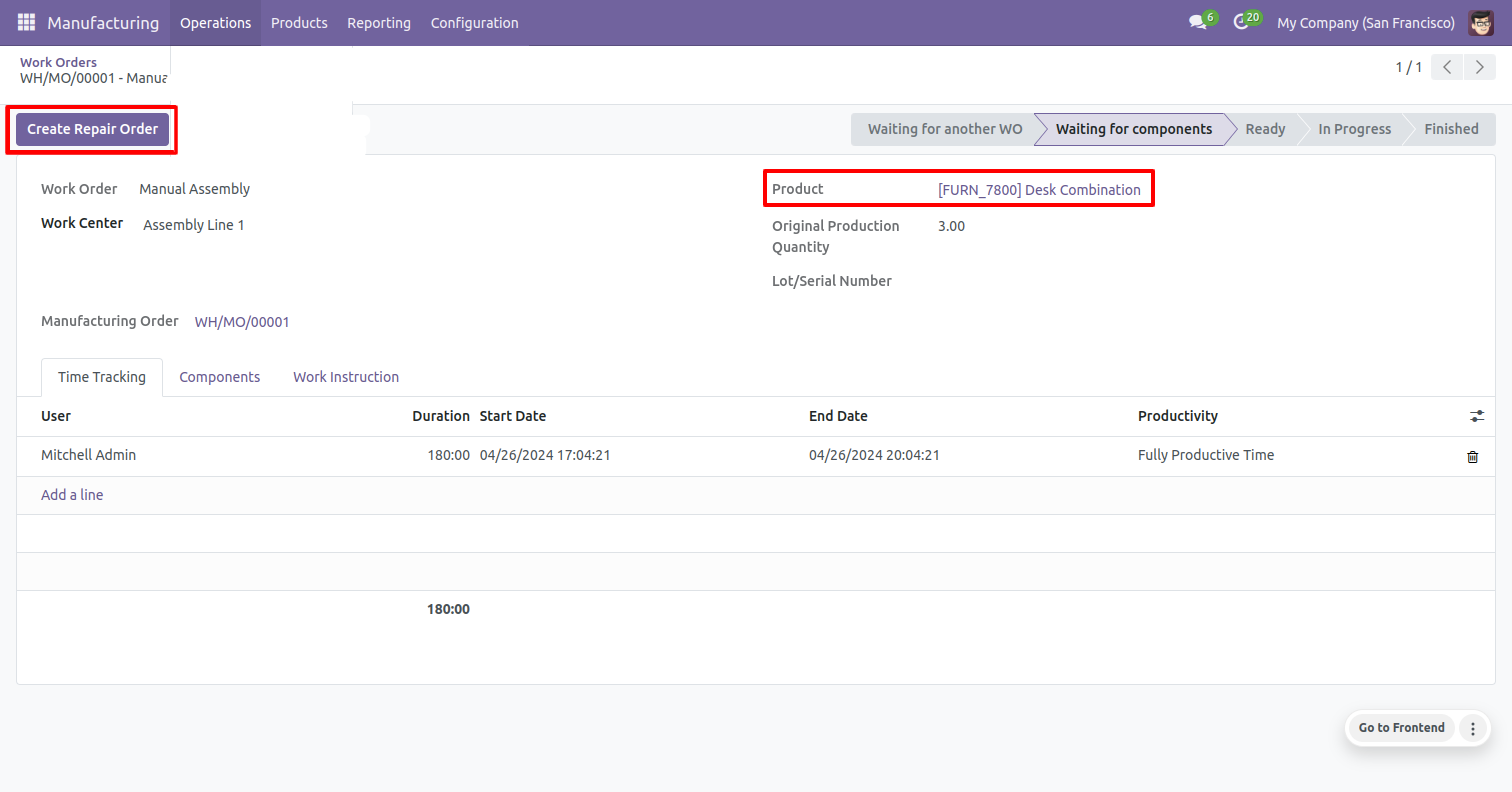Open the FURN_7800 Desk Combination product link
Image resolution: width=1512 pixels, height=792 pixels.
pos(1039,189)
